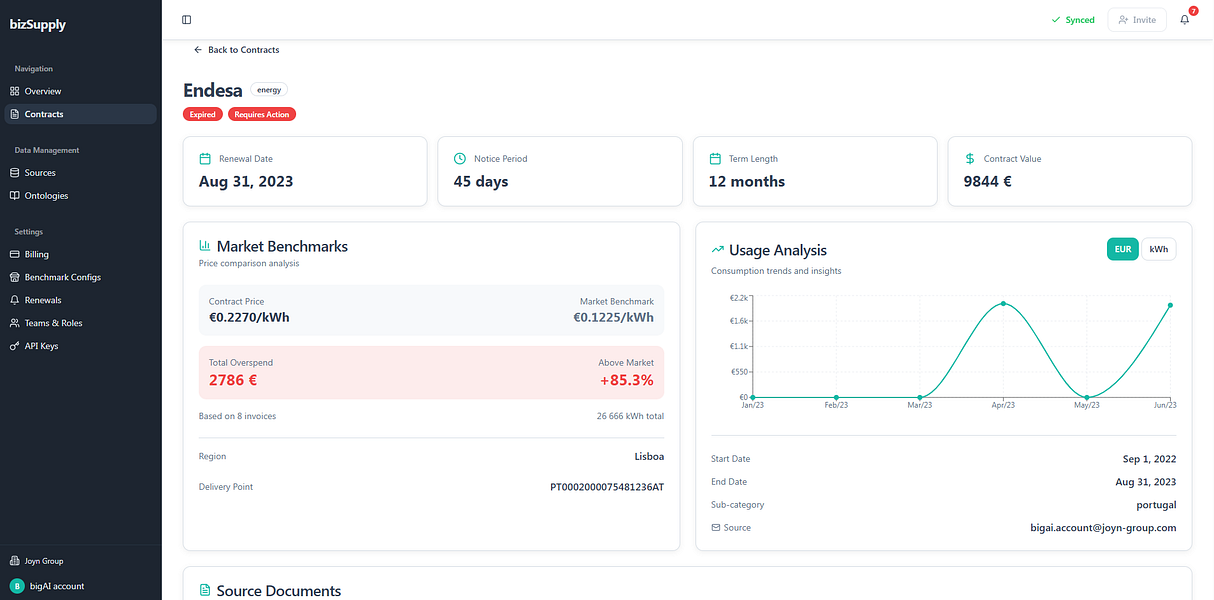1214x600 pixels.
Task: Click the Requires Action badge
Action: [x=262, y=115]
